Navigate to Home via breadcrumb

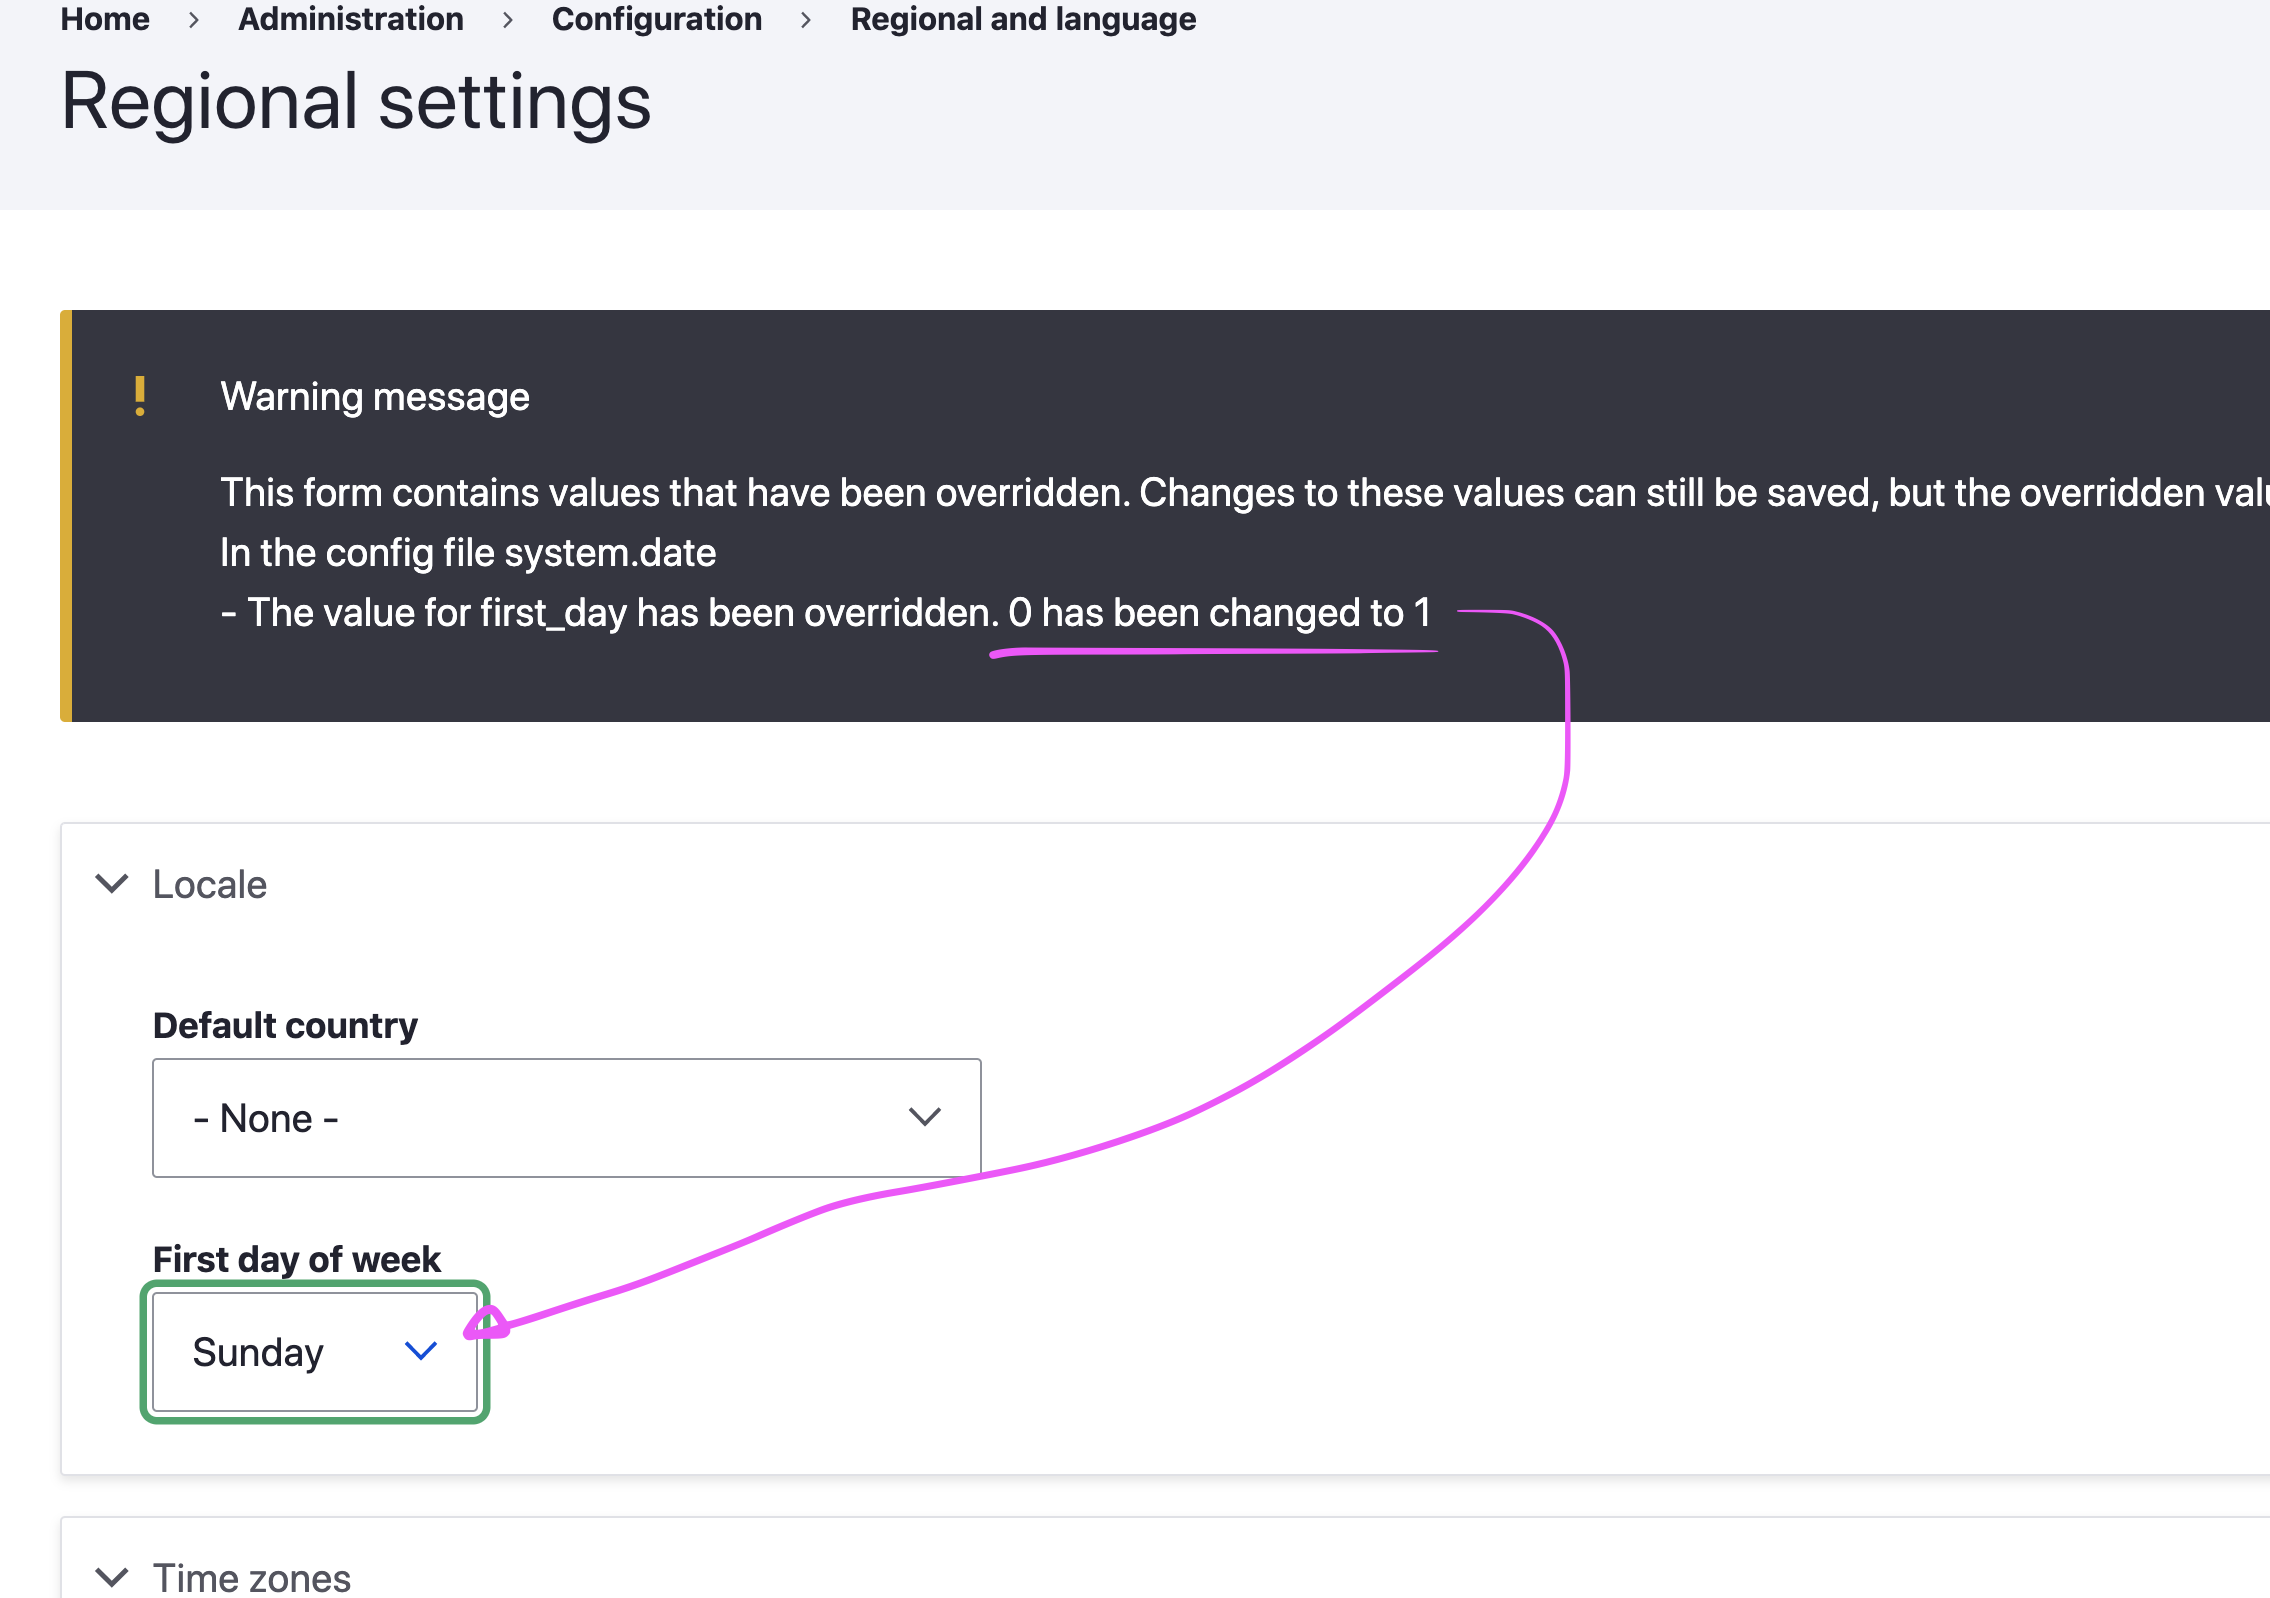tap(104, 19)
